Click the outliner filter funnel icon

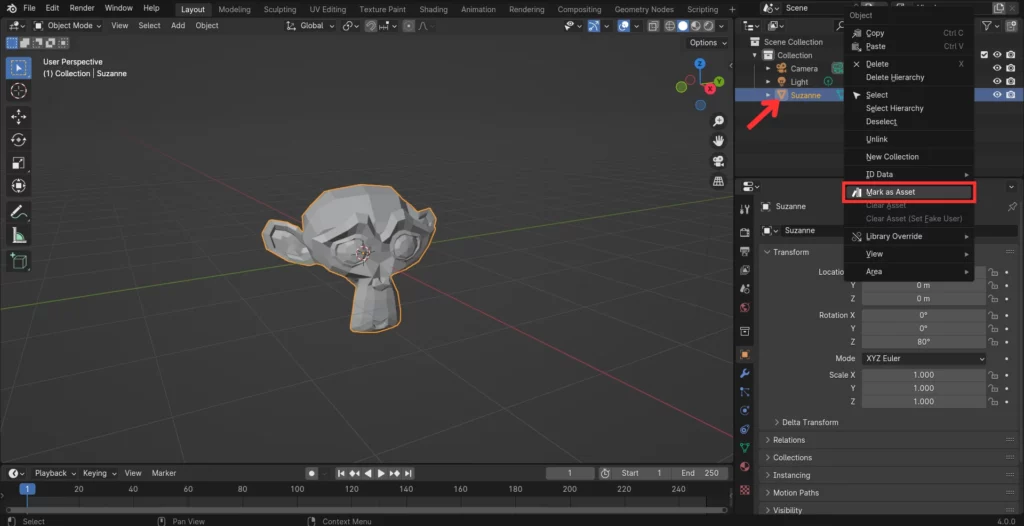(x=987, y=25)
